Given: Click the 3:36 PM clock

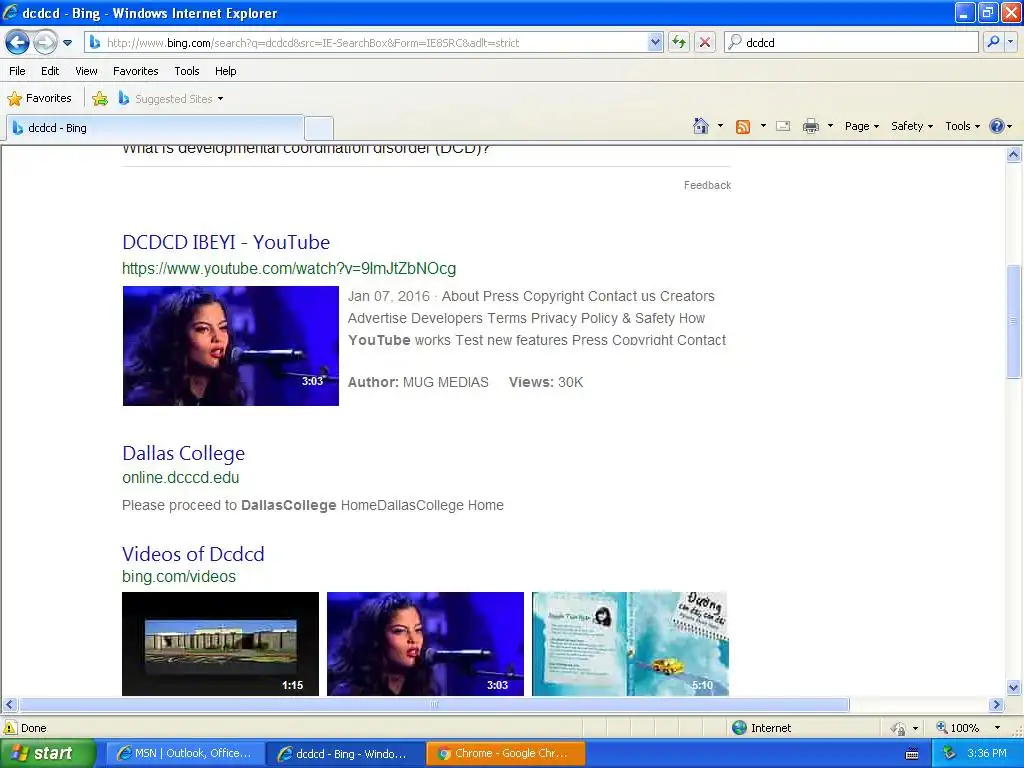Looking at the screenshot, I should pos(987,754).
